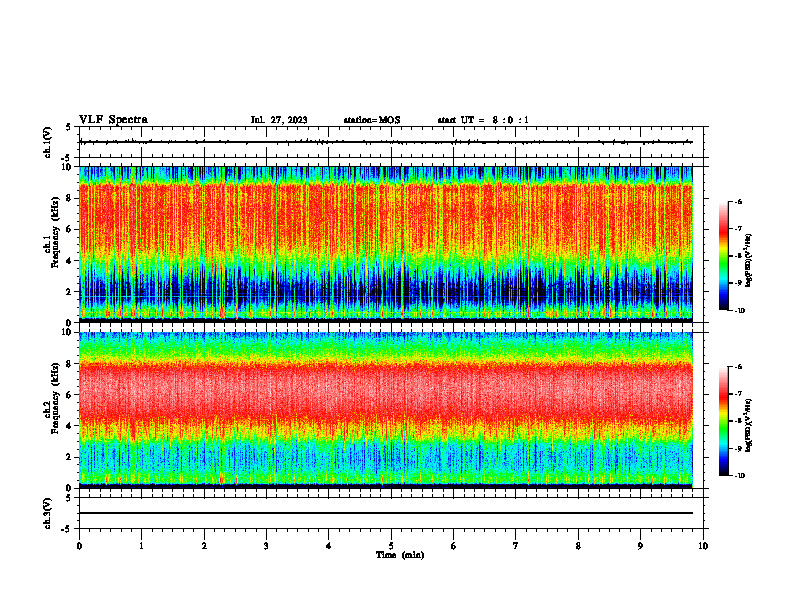
Task: Select the date text "Jul. 27, 2023"
Action: click(x=279, y=120)
